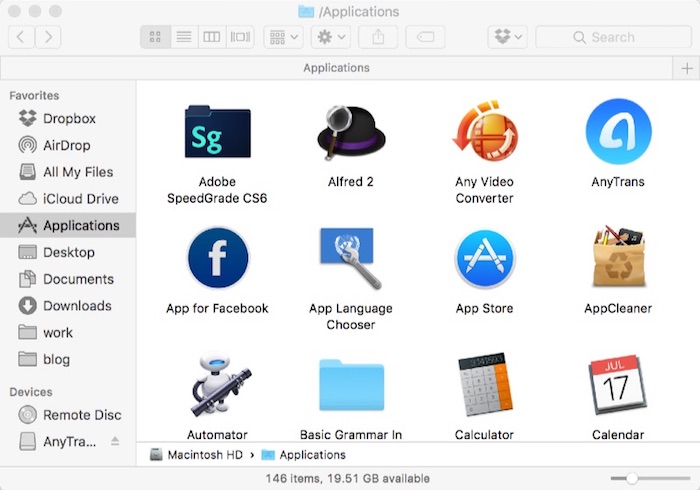Image resolution: width=700 pixels, height=490 pixels.
Task: Add a new tab with plus button
Action: click(x=686, y=68)
